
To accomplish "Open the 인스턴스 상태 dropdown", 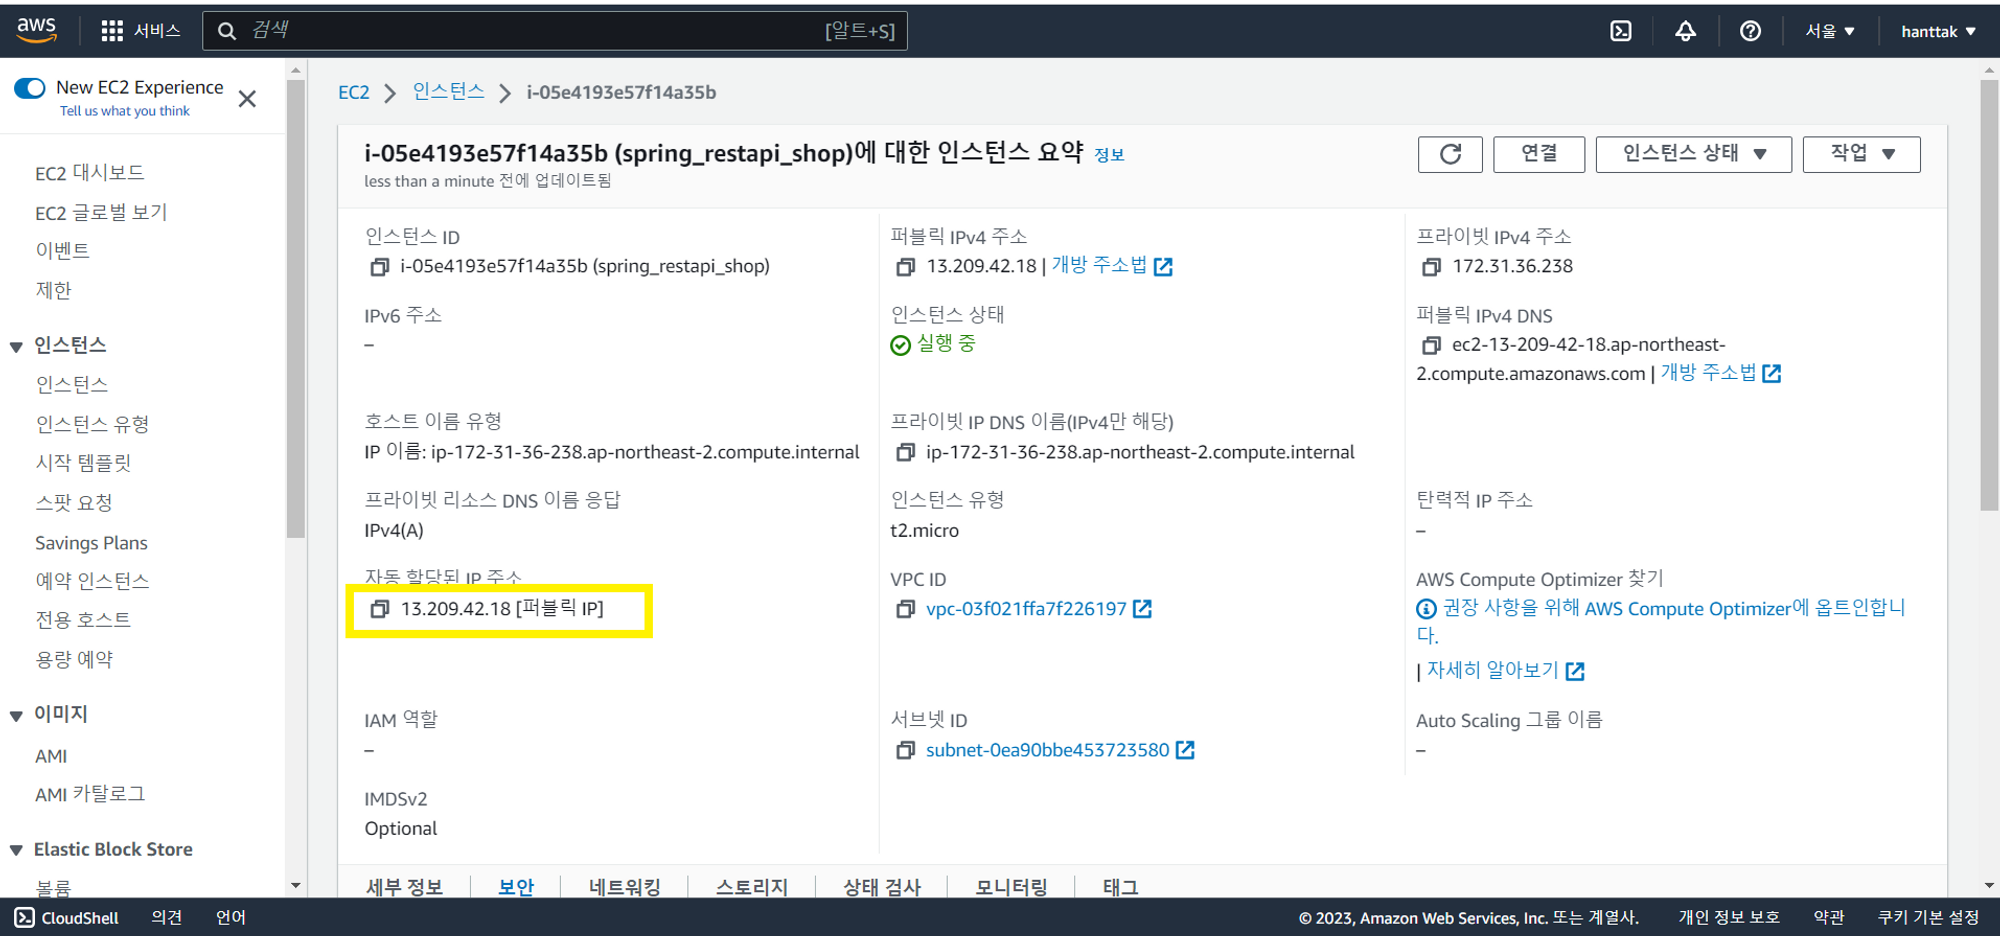I will [x=1693, y=154].
